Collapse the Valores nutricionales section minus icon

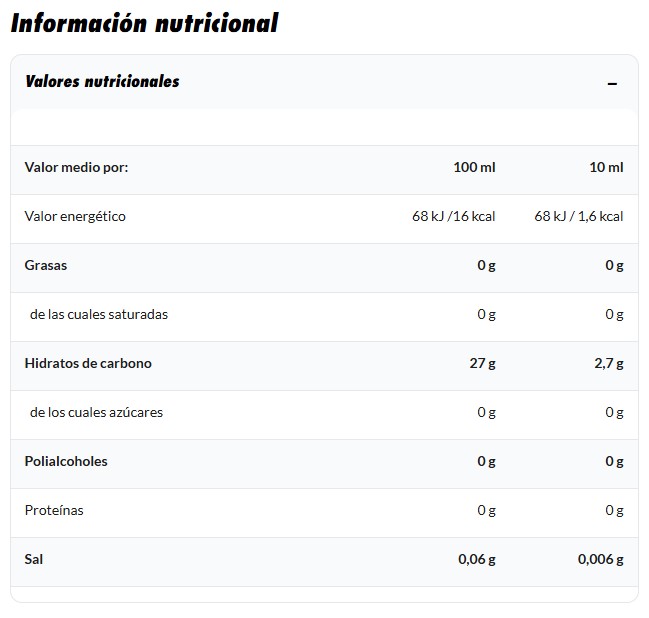coord(612,84)
